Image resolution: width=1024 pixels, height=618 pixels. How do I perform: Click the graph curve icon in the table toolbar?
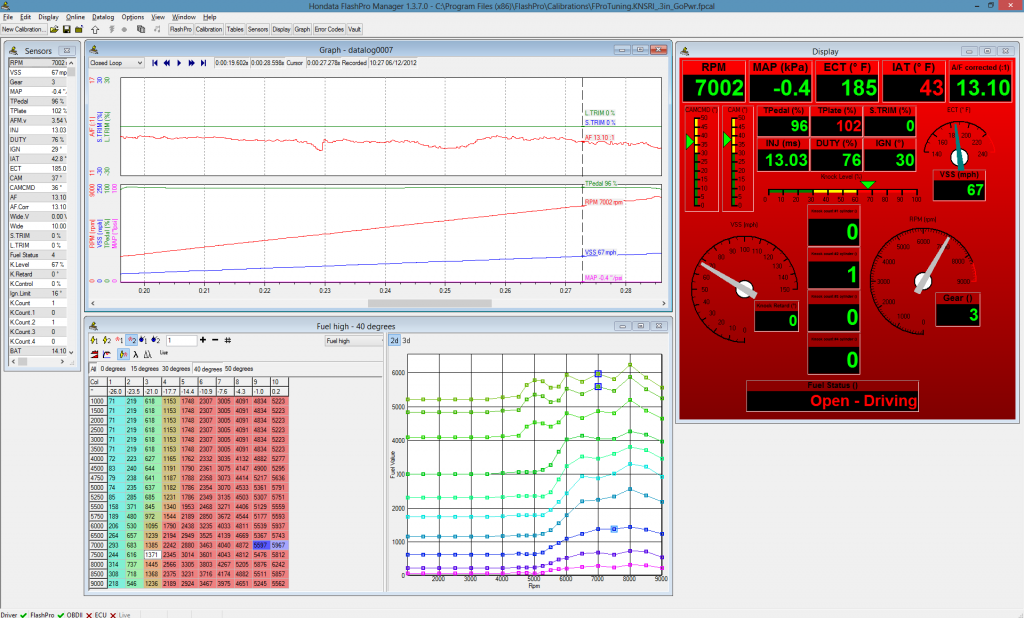coord(107,354)
